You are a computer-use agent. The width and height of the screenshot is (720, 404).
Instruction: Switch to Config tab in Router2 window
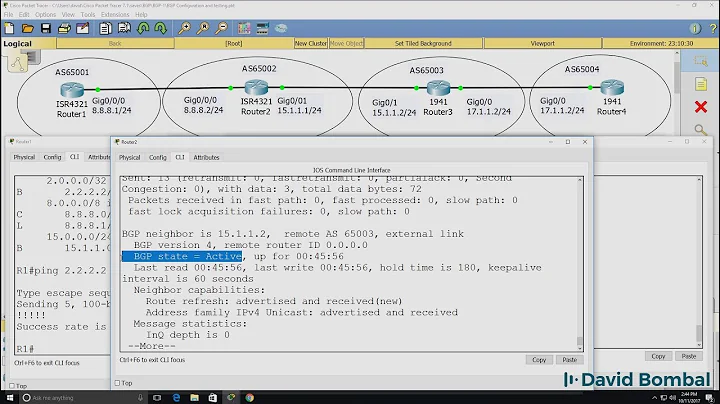pos(158,157)
